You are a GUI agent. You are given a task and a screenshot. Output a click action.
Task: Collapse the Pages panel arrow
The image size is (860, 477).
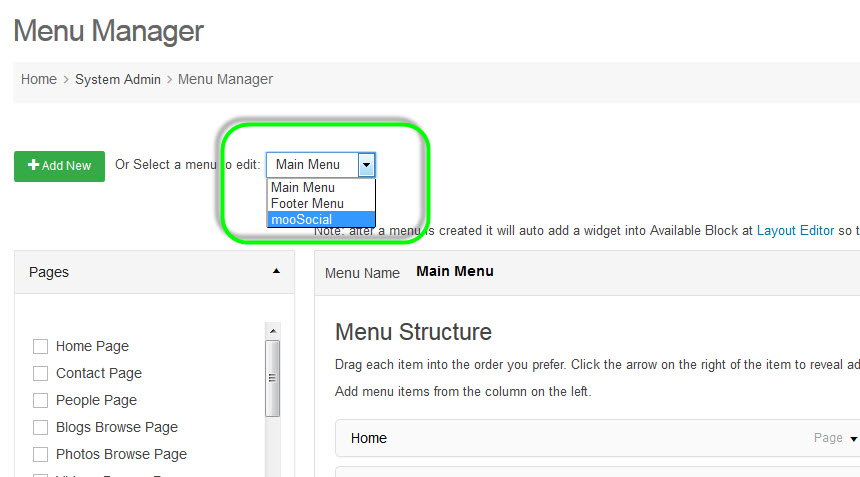point(276,271)
